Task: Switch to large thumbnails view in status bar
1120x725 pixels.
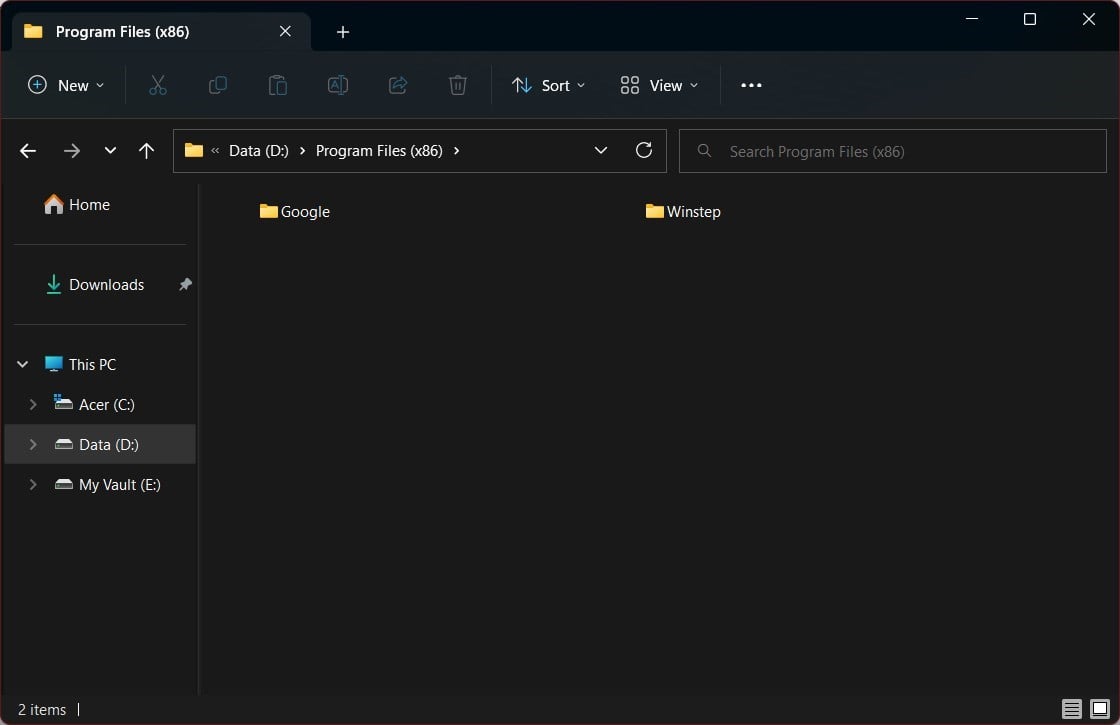Action: tap(1100, 709)
